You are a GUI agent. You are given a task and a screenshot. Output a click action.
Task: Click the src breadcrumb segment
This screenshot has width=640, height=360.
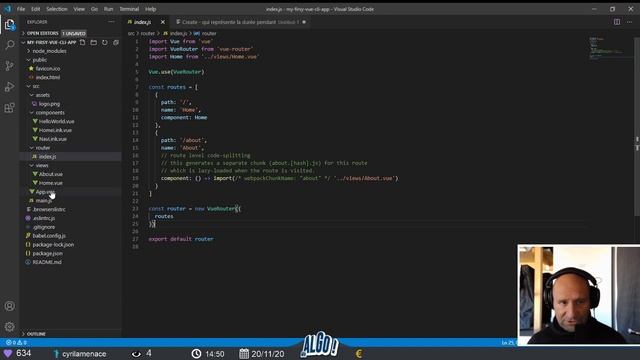131,33
